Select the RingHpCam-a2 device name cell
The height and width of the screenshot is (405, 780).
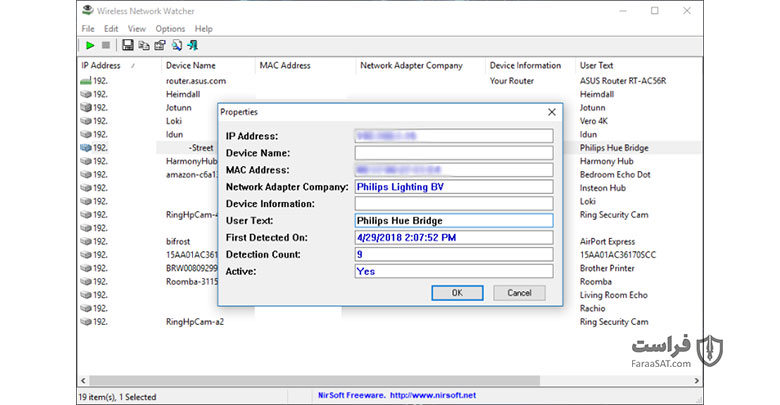pos(195,322)
